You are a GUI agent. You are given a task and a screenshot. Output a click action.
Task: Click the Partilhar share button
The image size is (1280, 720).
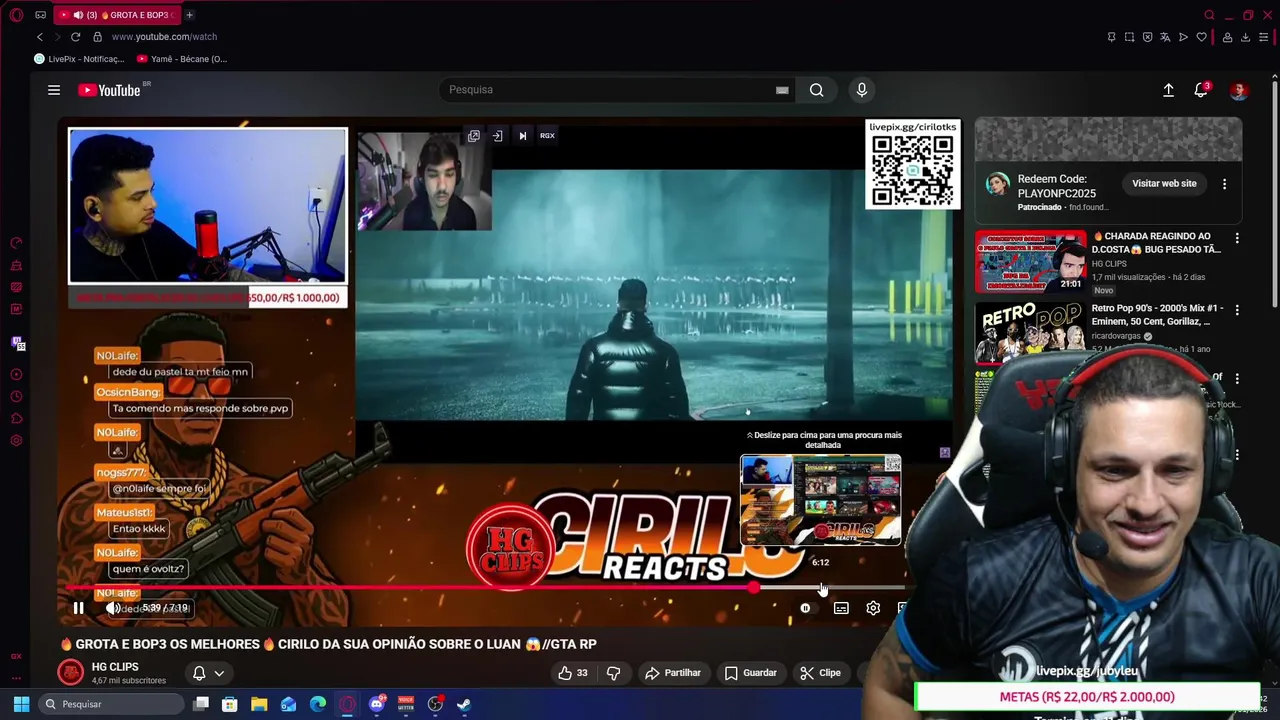(x=673, y=673)
